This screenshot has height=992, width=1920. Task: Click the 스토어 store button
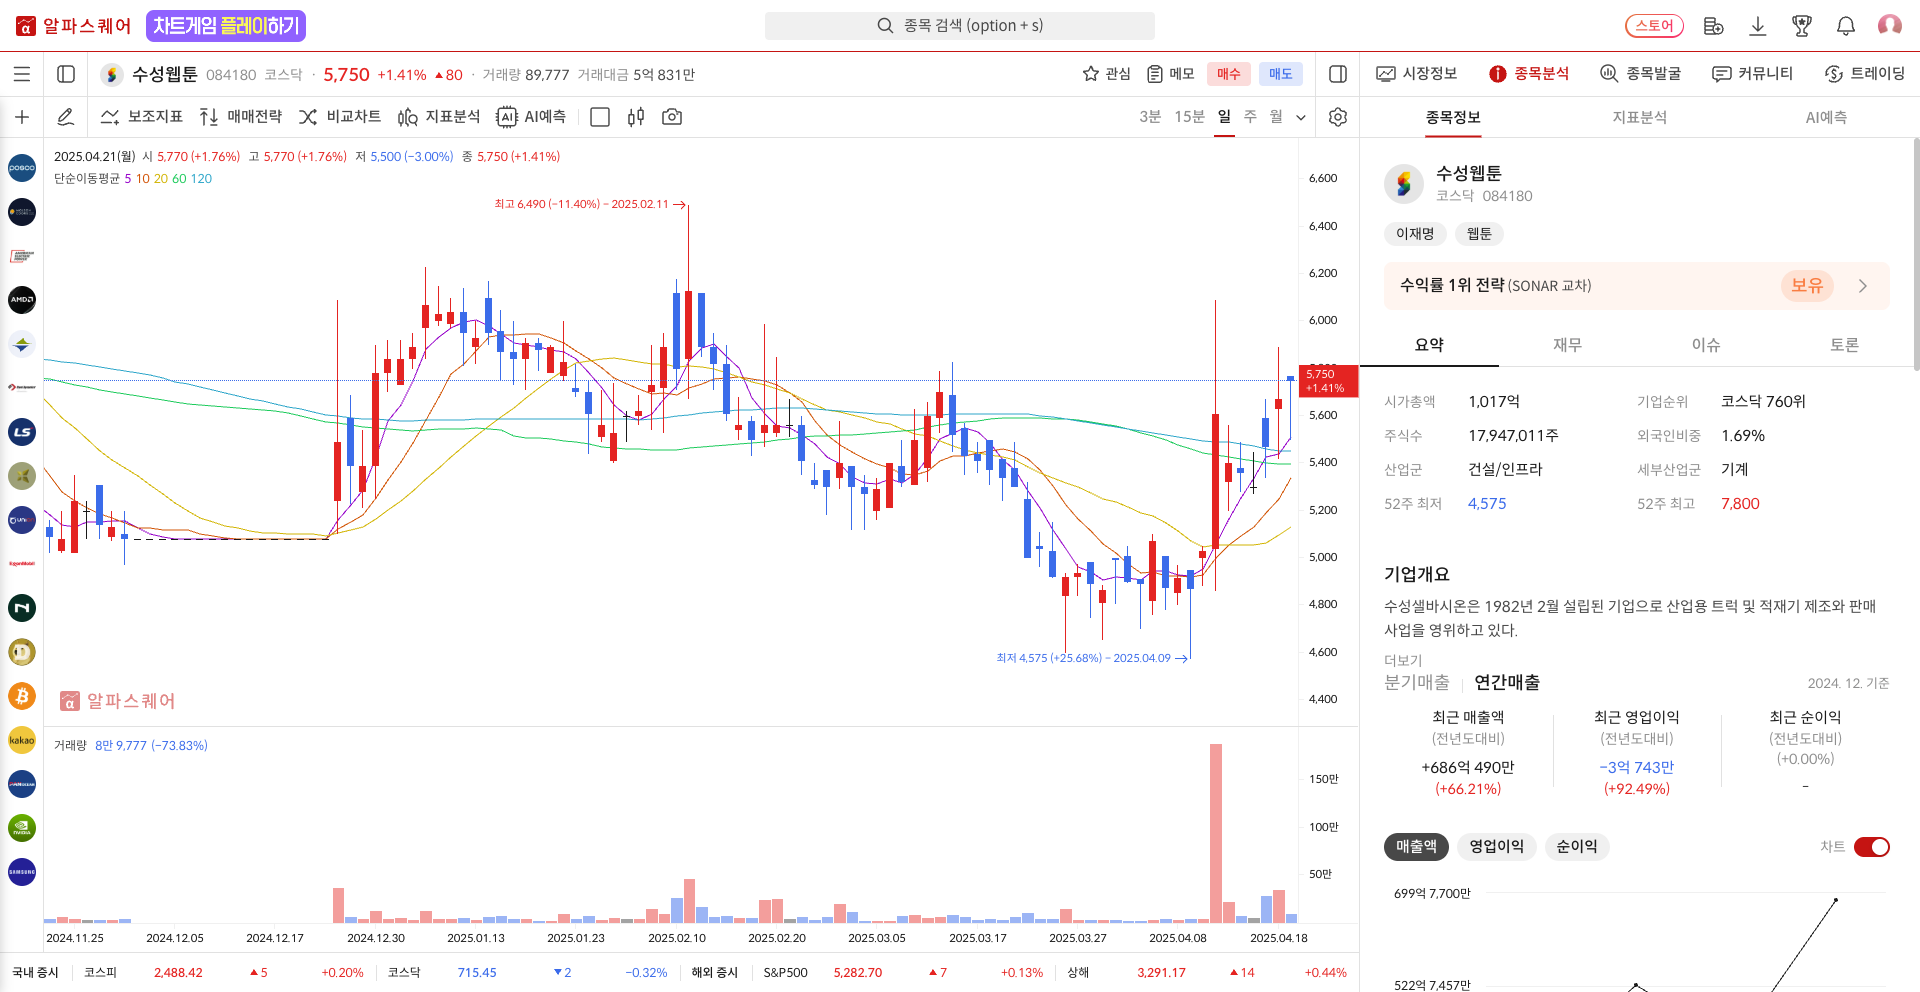tap(1654, 26)
